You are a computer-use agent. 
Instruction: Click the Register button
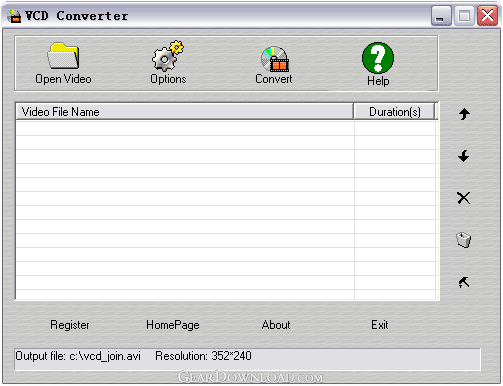click(70, 325)
